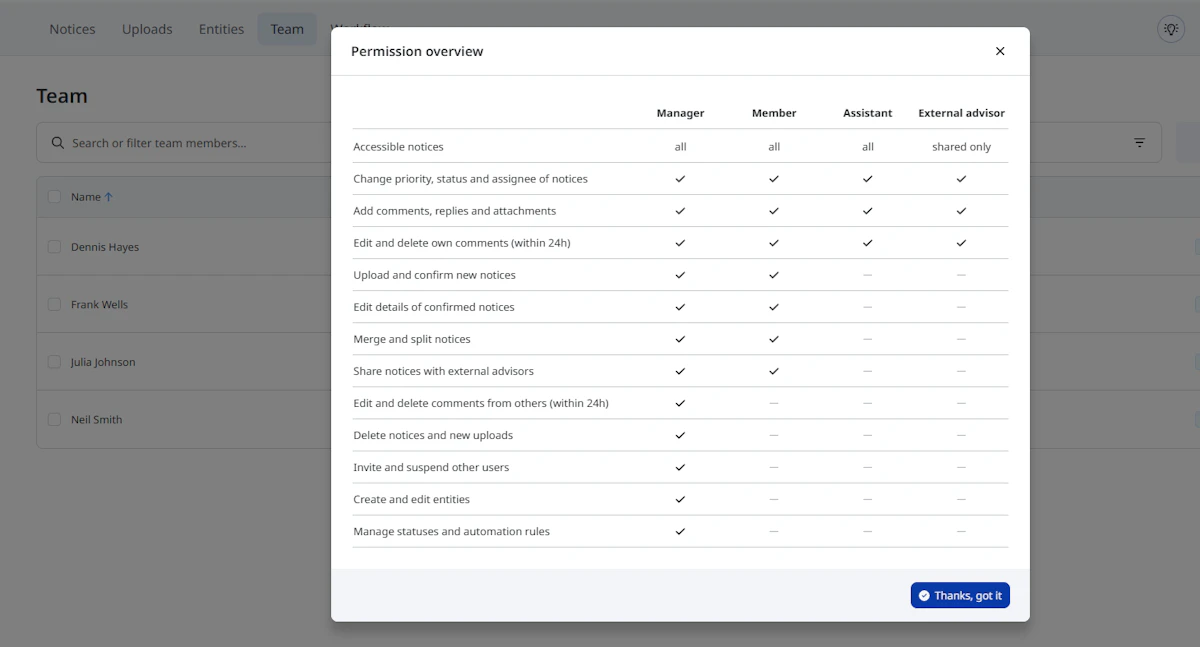Viewport: 1200px width, 647px height.
Task: Open the Notices tab
Action: 72,29
